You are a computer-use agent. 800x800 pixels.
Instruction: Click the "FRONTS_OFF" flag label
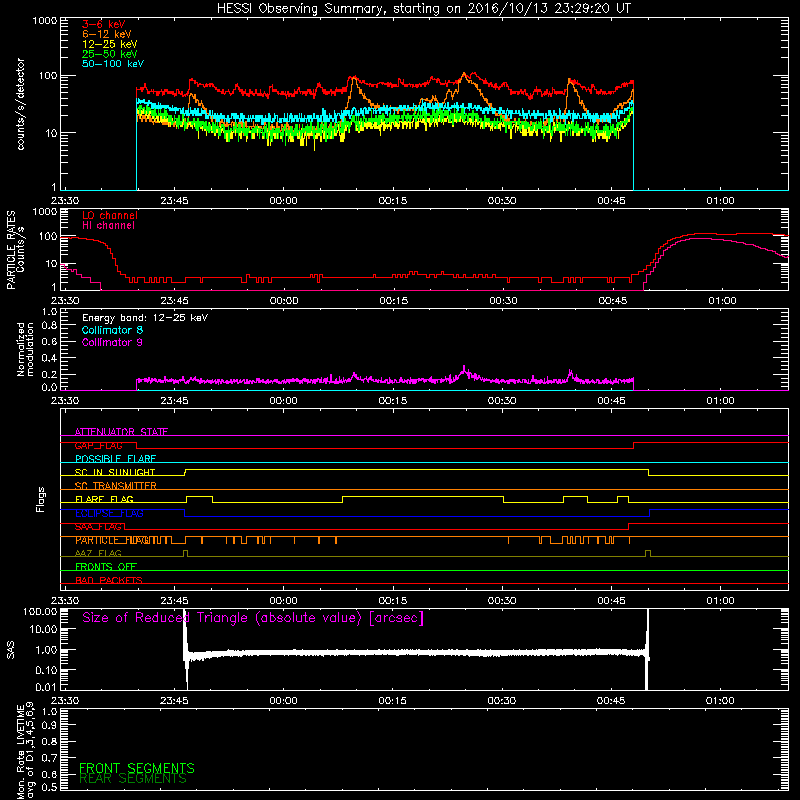(x=106, y=566)
